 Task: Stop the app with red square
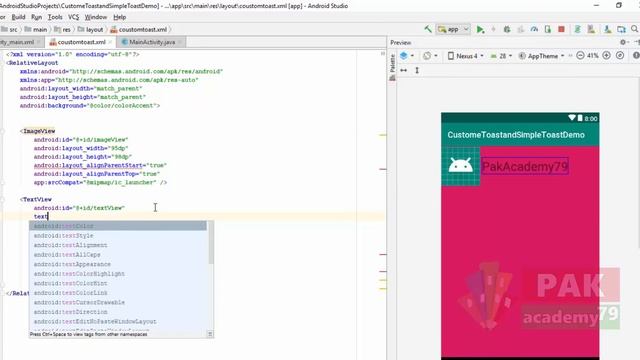(x=562, y=29)
